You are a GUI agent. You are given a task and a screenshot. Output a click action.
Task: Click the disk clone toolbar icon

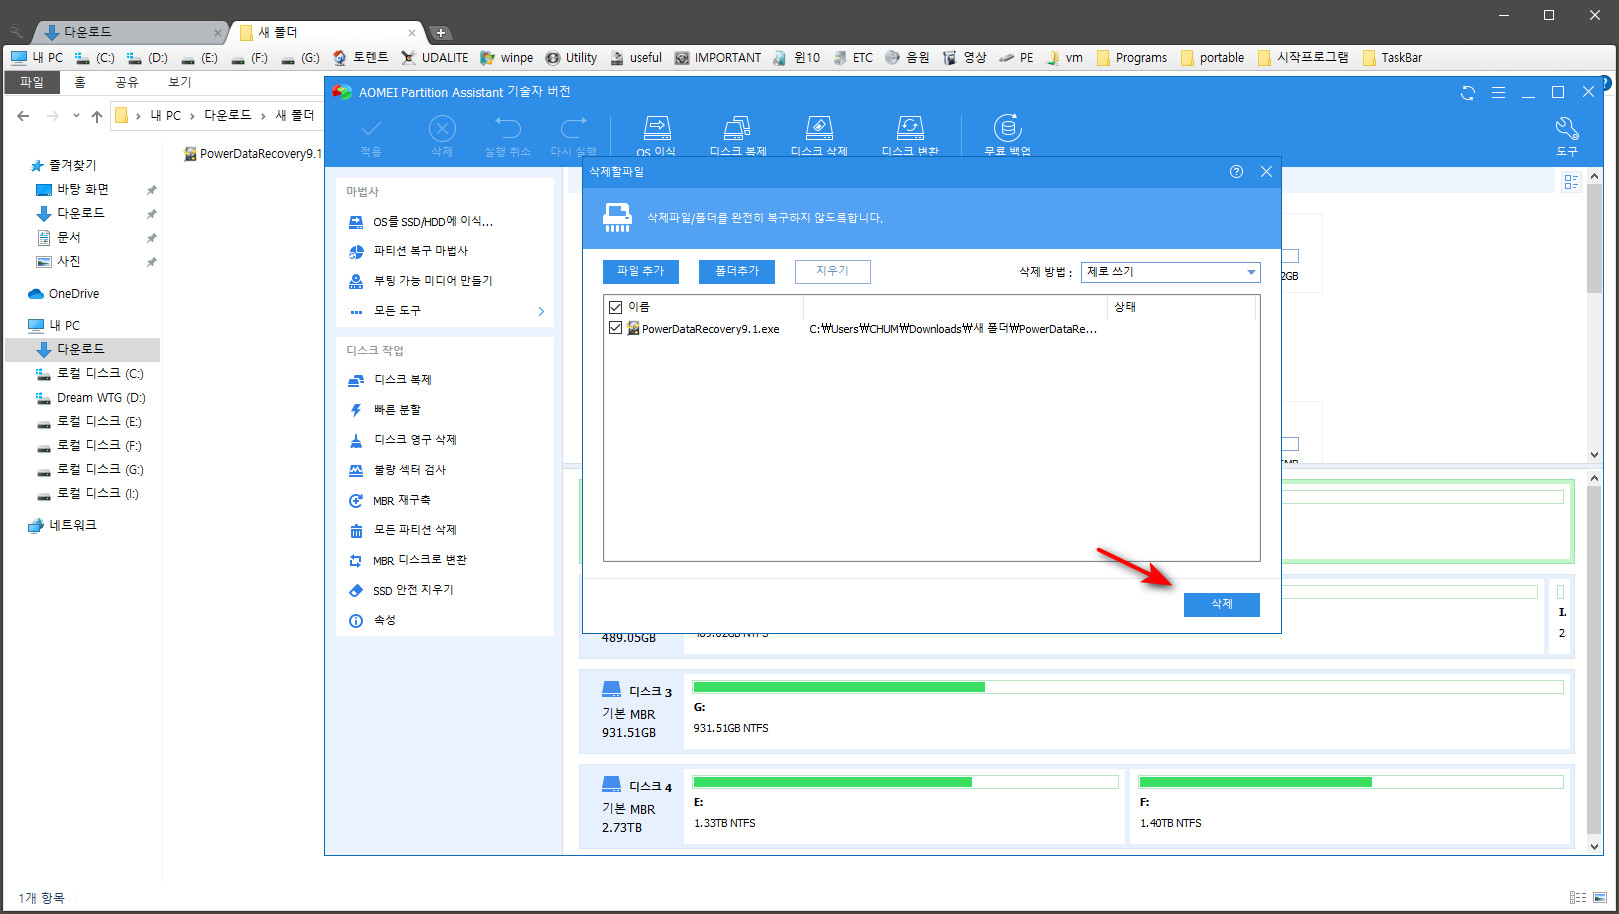[x=737, y=128]
